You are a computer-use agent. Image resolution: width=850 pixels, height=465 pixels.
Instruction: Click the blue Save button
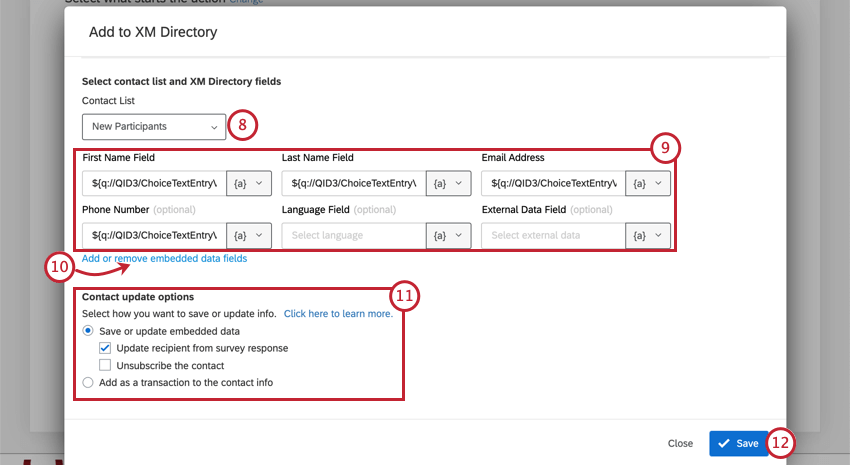[x=738, y=443]
